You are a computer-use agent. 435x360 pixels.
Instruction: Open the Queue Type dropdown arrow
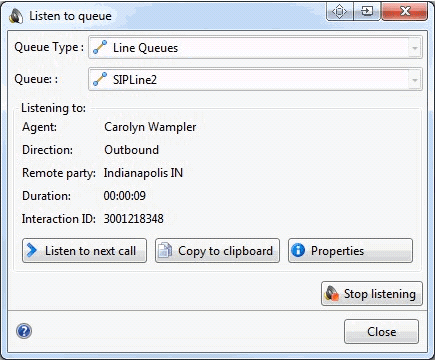415,48
